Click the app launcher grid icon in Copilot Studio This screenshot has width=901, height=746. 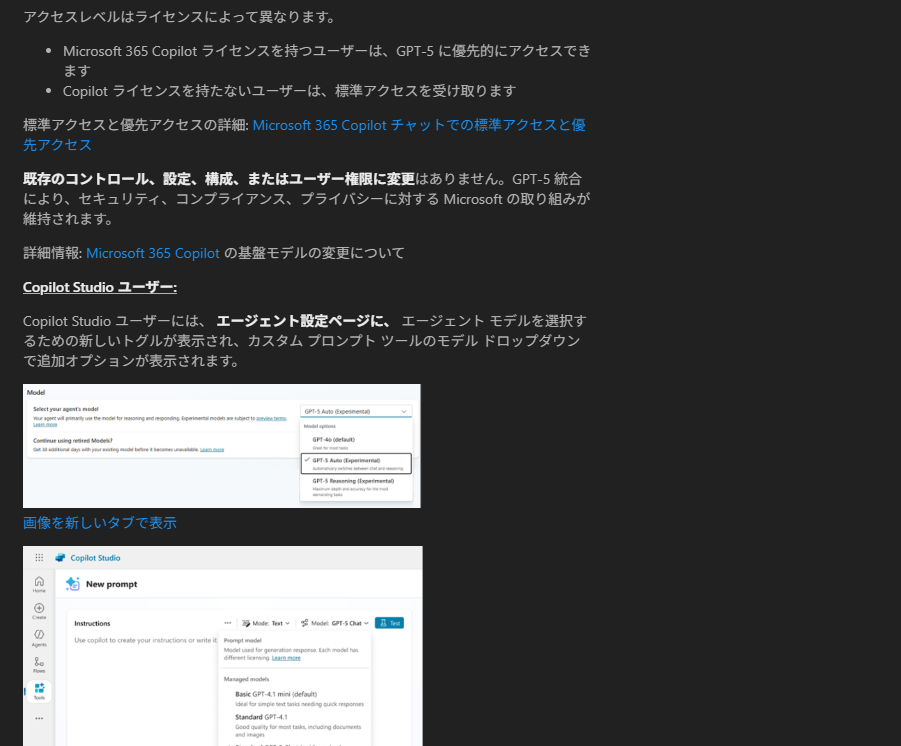coord(39,557)
